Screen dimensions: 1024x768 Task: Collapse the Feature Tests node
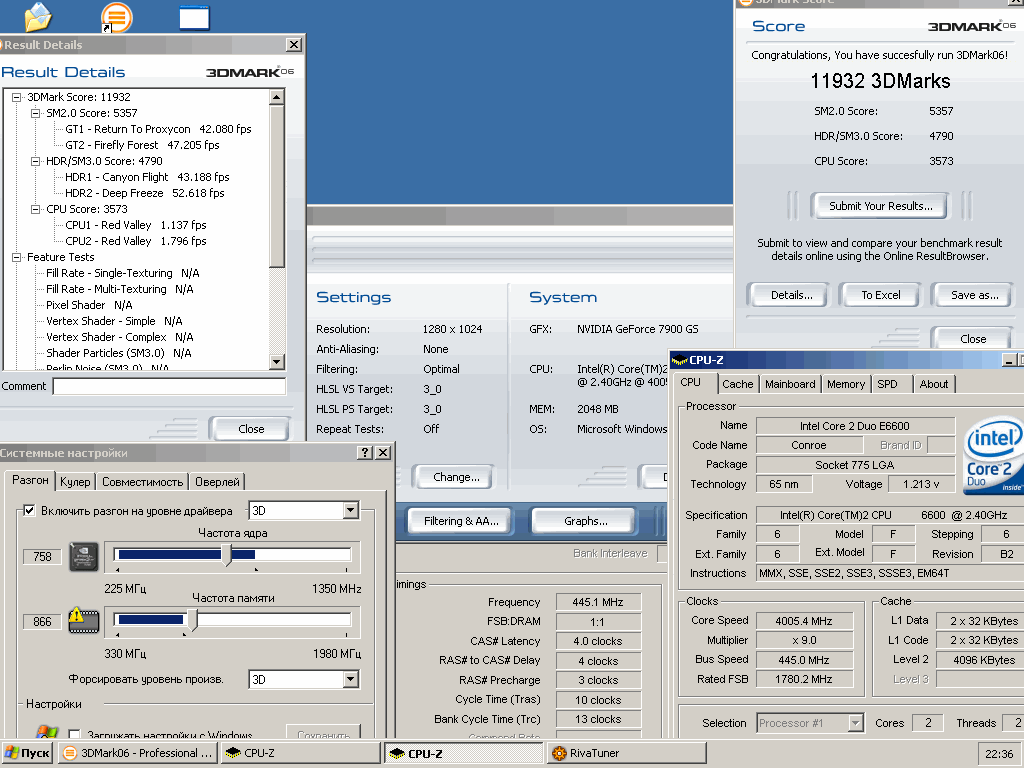click(16, 257)
